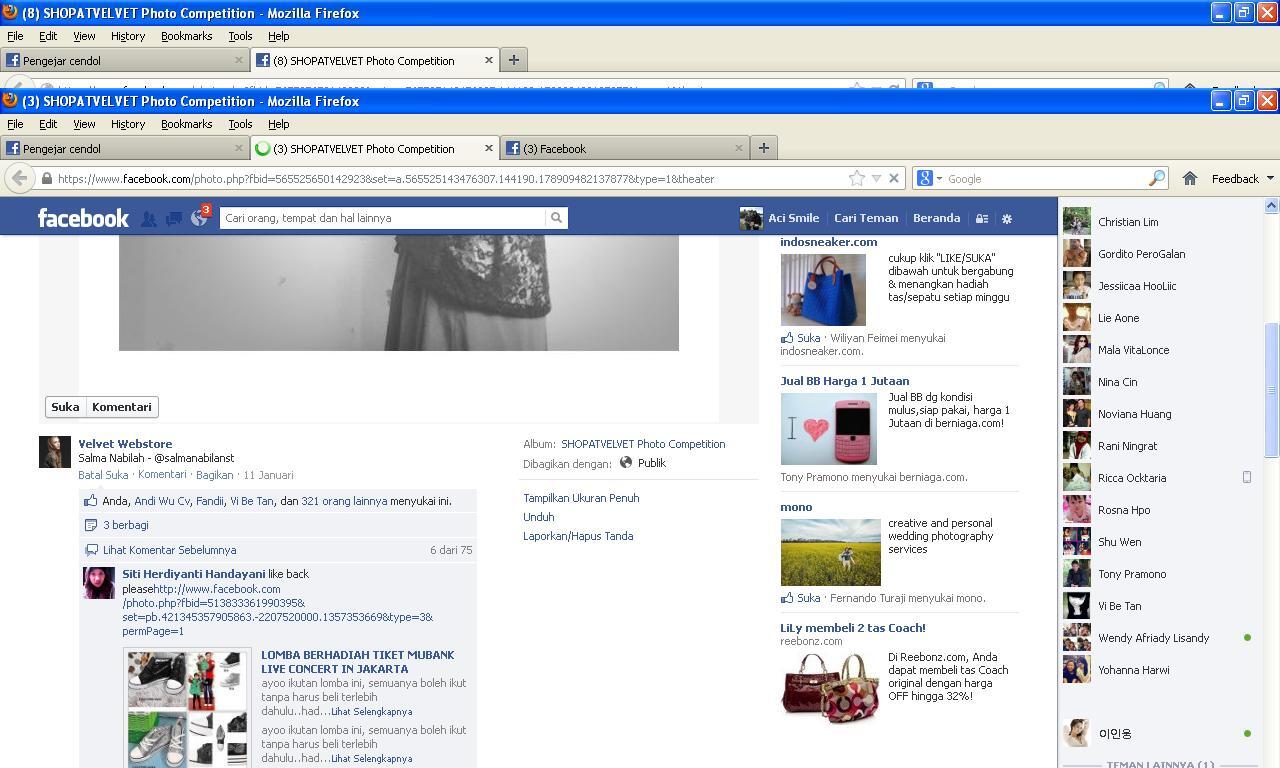
Task: Open the Google search engine dropdown
Action: point(928,178)
